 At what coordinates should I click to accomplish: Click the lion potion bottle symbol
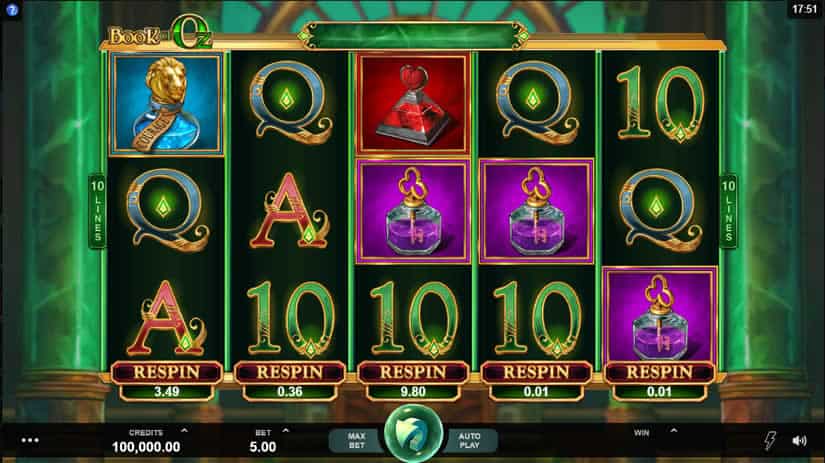pos(166,104)
